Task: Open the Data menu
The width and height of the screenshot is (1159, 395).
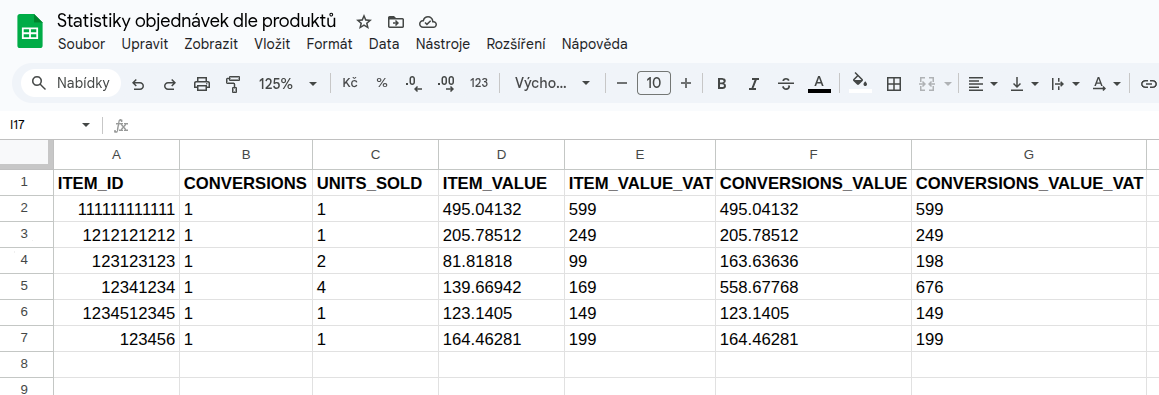Action: pyautogui.click(x=384, y=44)
